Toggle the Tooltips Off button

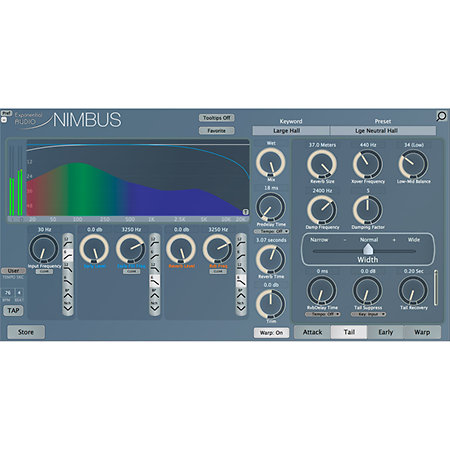(x=216, y=118)
